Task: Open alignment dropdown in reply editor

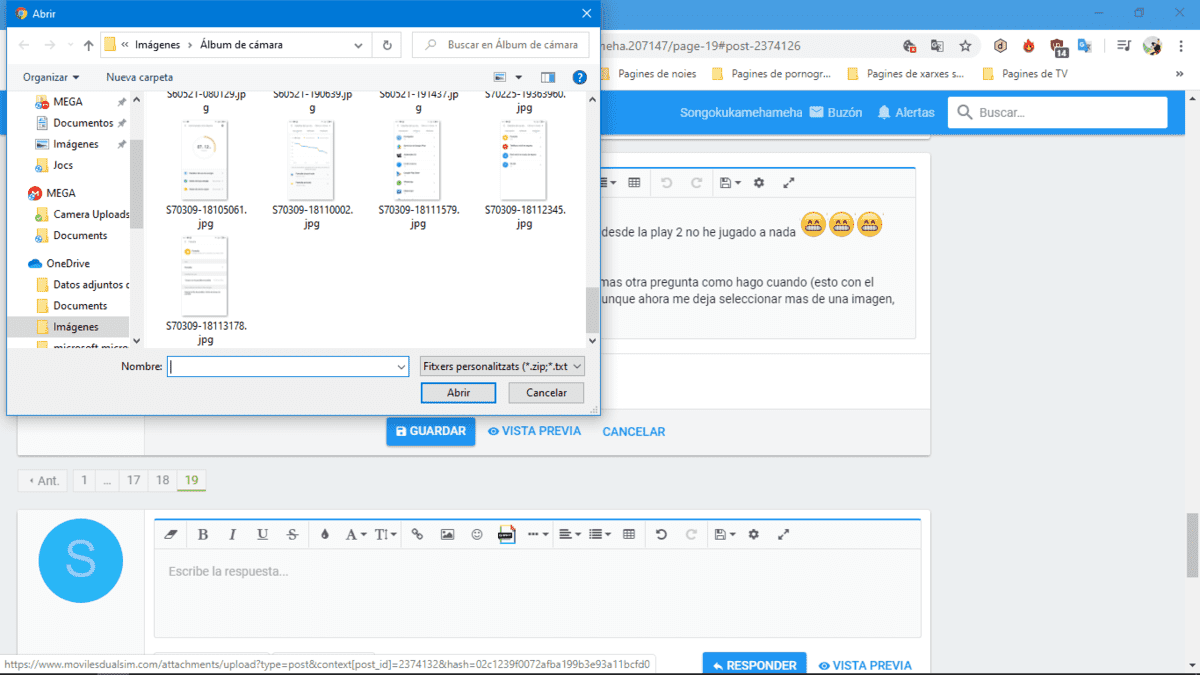Action: [570, 535]
